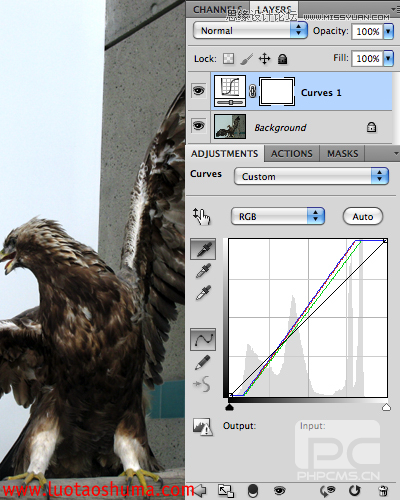Hide the Background layer

(x=199, y=126)
